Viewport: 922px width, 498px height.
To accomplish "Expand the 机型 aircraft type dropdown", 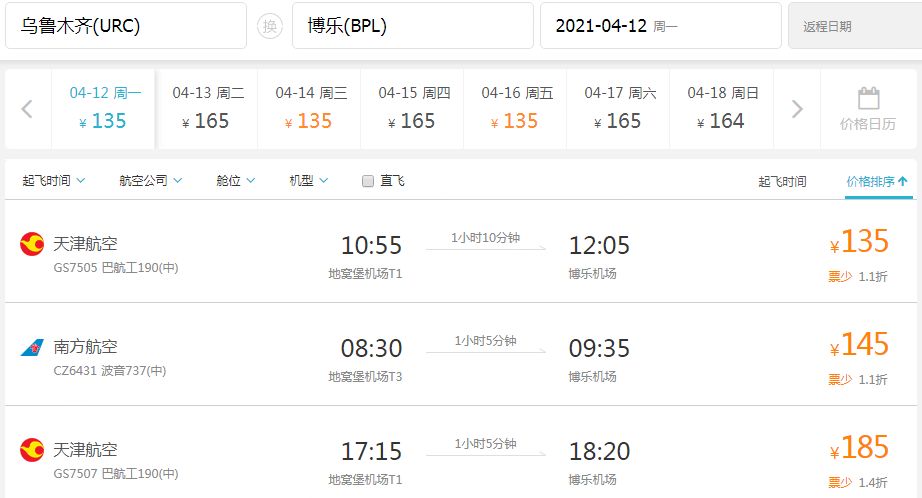I will pos(309,181).
